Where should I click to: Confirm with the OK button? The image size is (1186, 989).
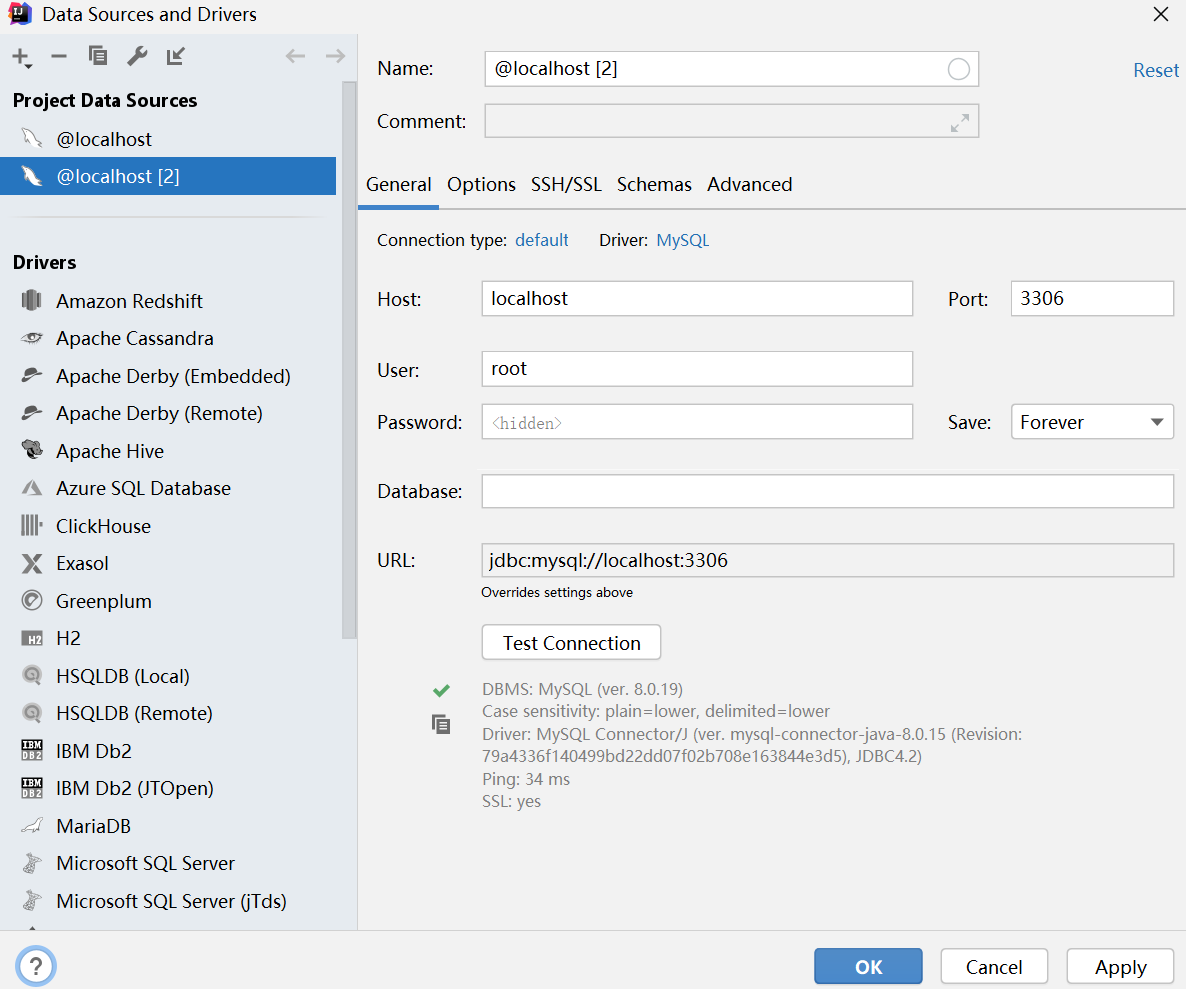(x=868, y=966)
